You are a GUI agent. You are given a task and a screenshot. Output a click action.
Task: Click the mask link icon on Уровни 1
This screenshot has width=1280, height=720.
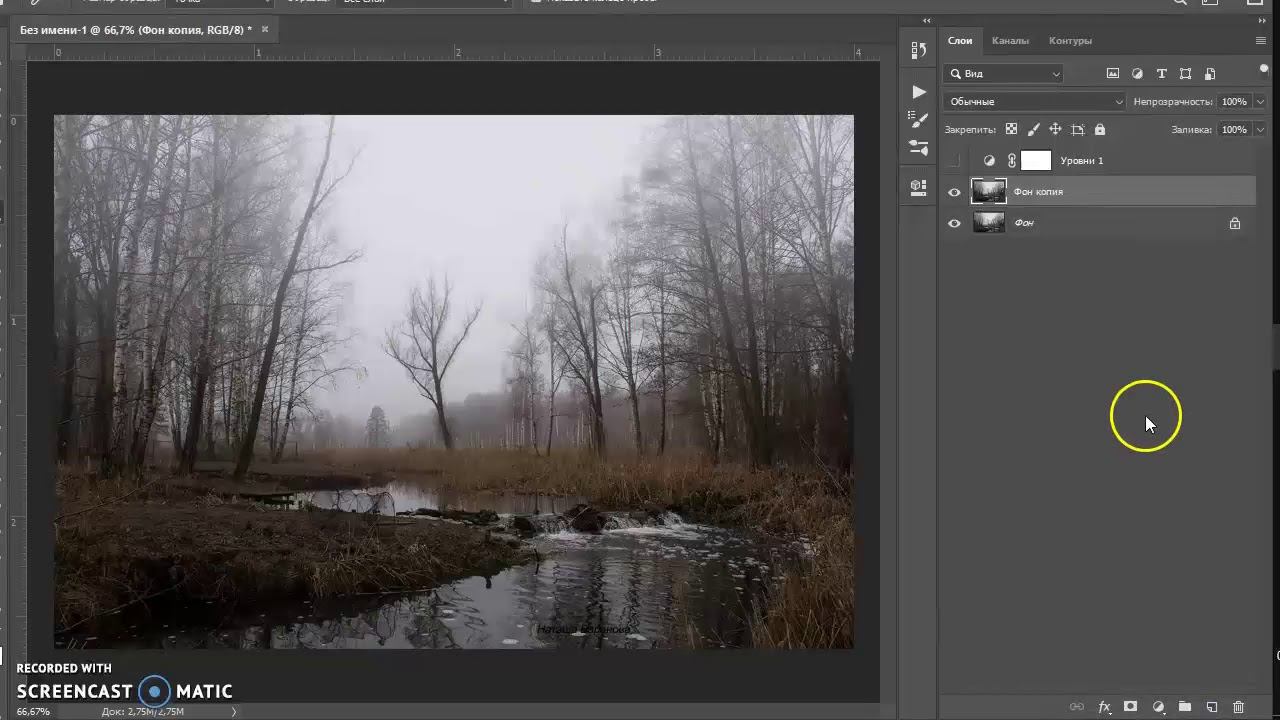(1012, 161)
